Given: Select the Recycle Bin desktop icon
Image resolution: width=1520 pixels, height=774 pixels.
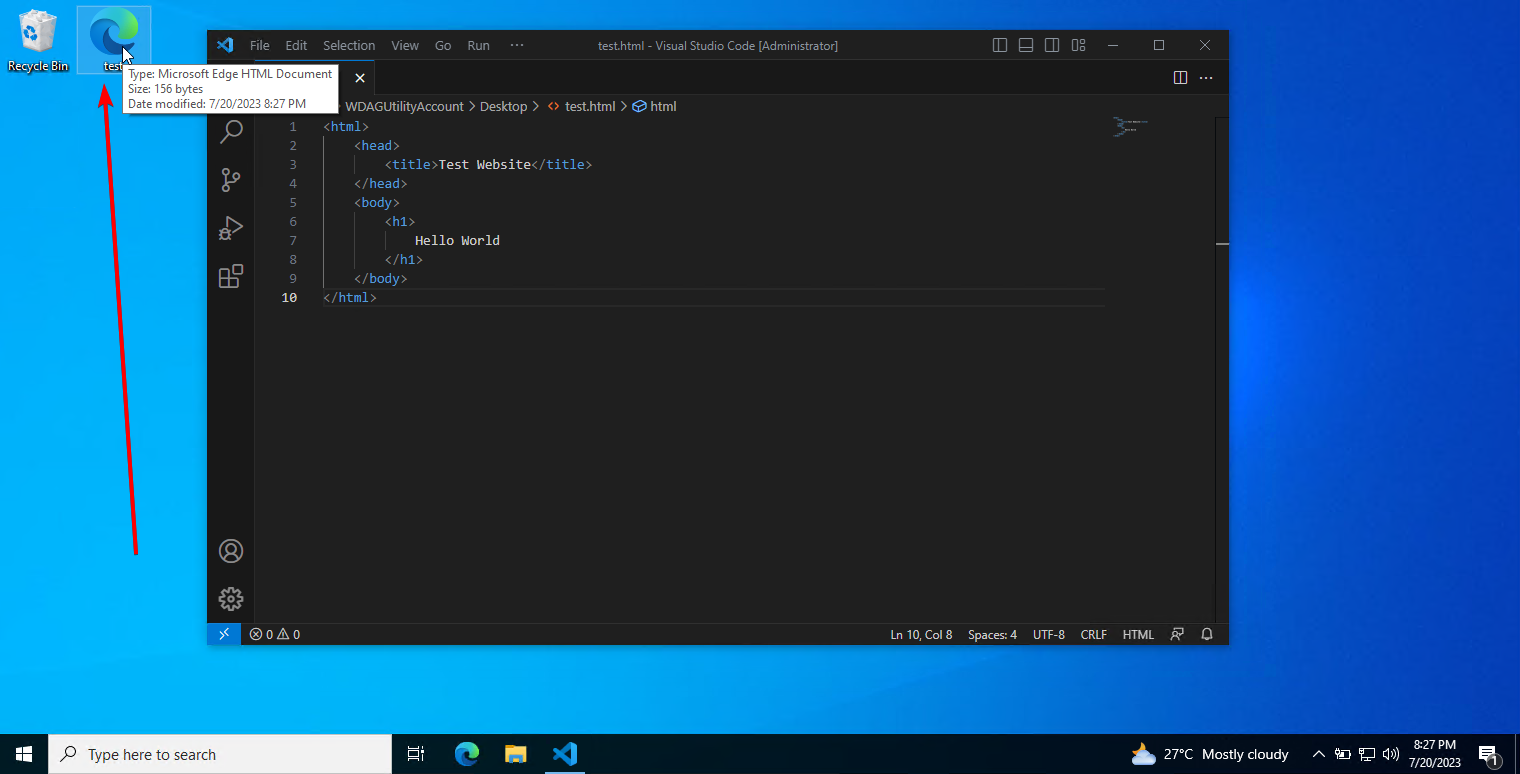Looking at the screenshot, I should [x=38, y=41].
